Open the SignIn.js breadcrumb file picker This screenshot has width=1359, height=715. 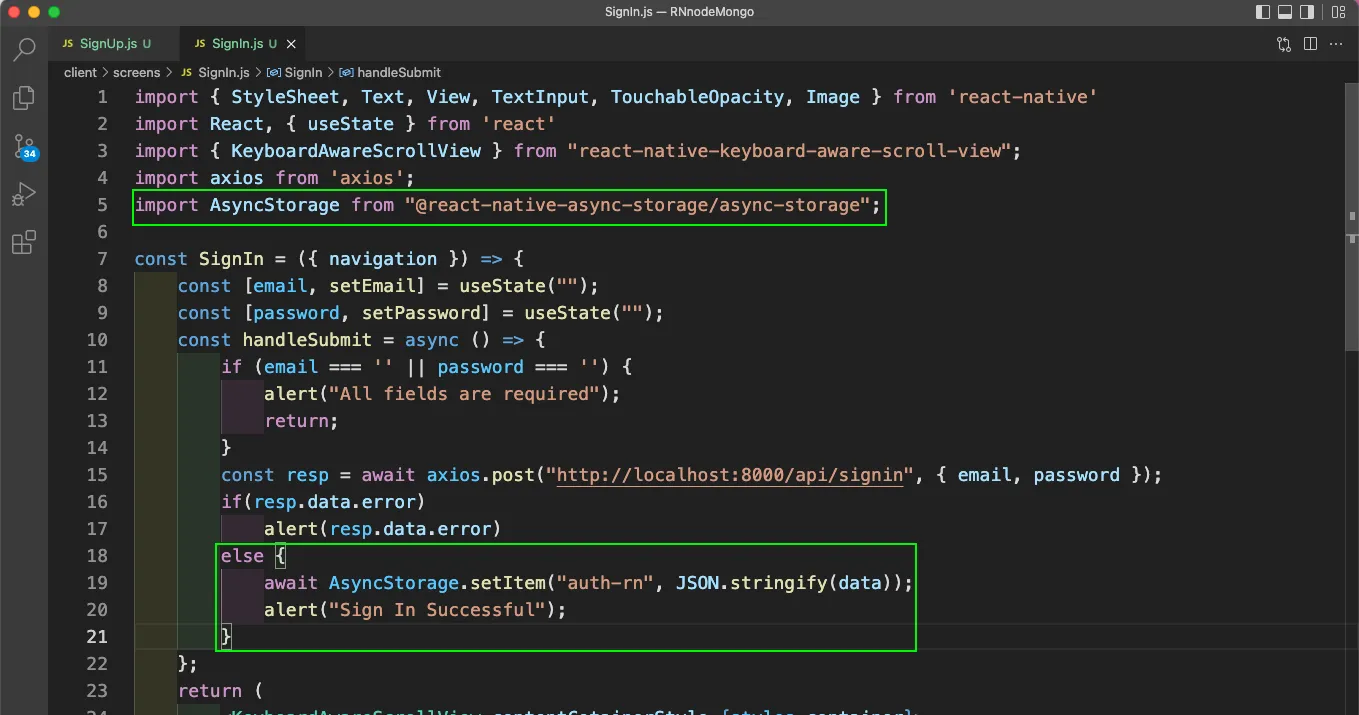(x=215, y=72)
